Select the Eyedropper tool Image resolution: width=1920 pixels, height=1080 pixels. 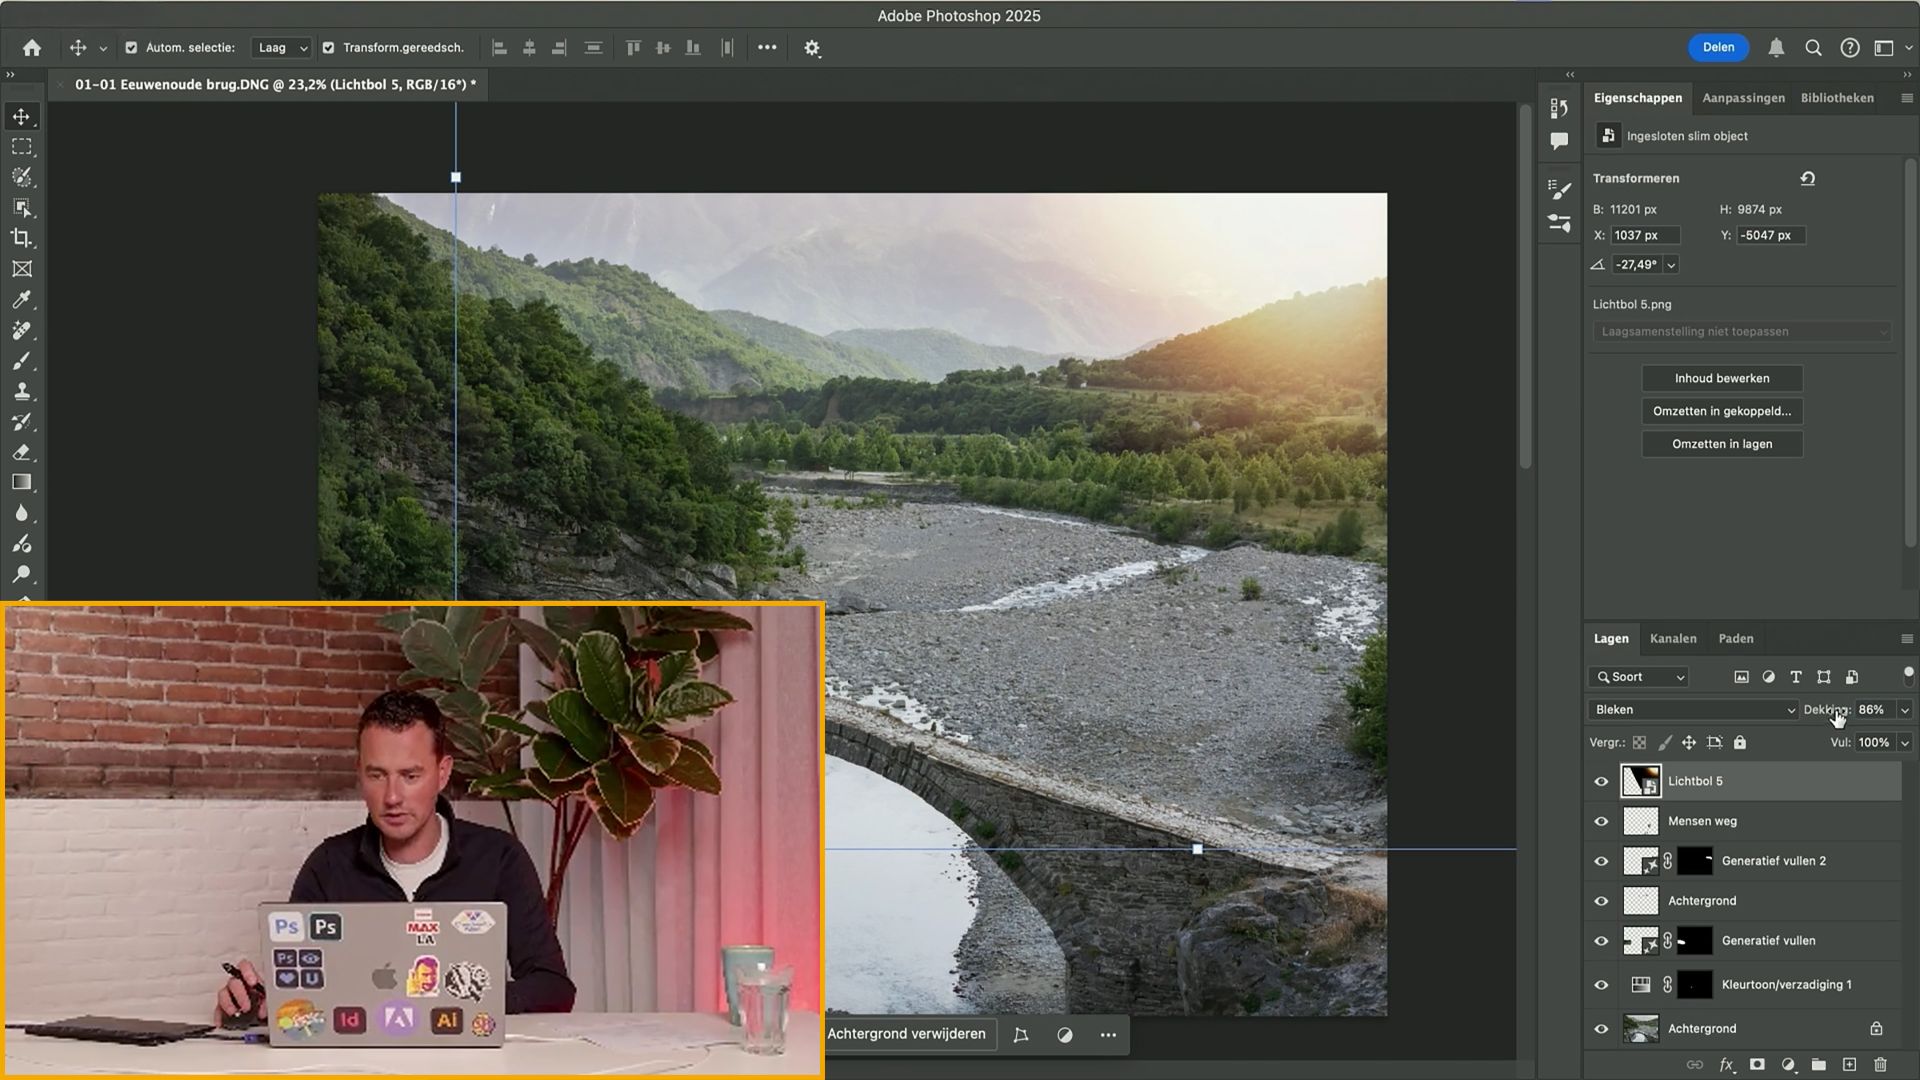[23, 300]
